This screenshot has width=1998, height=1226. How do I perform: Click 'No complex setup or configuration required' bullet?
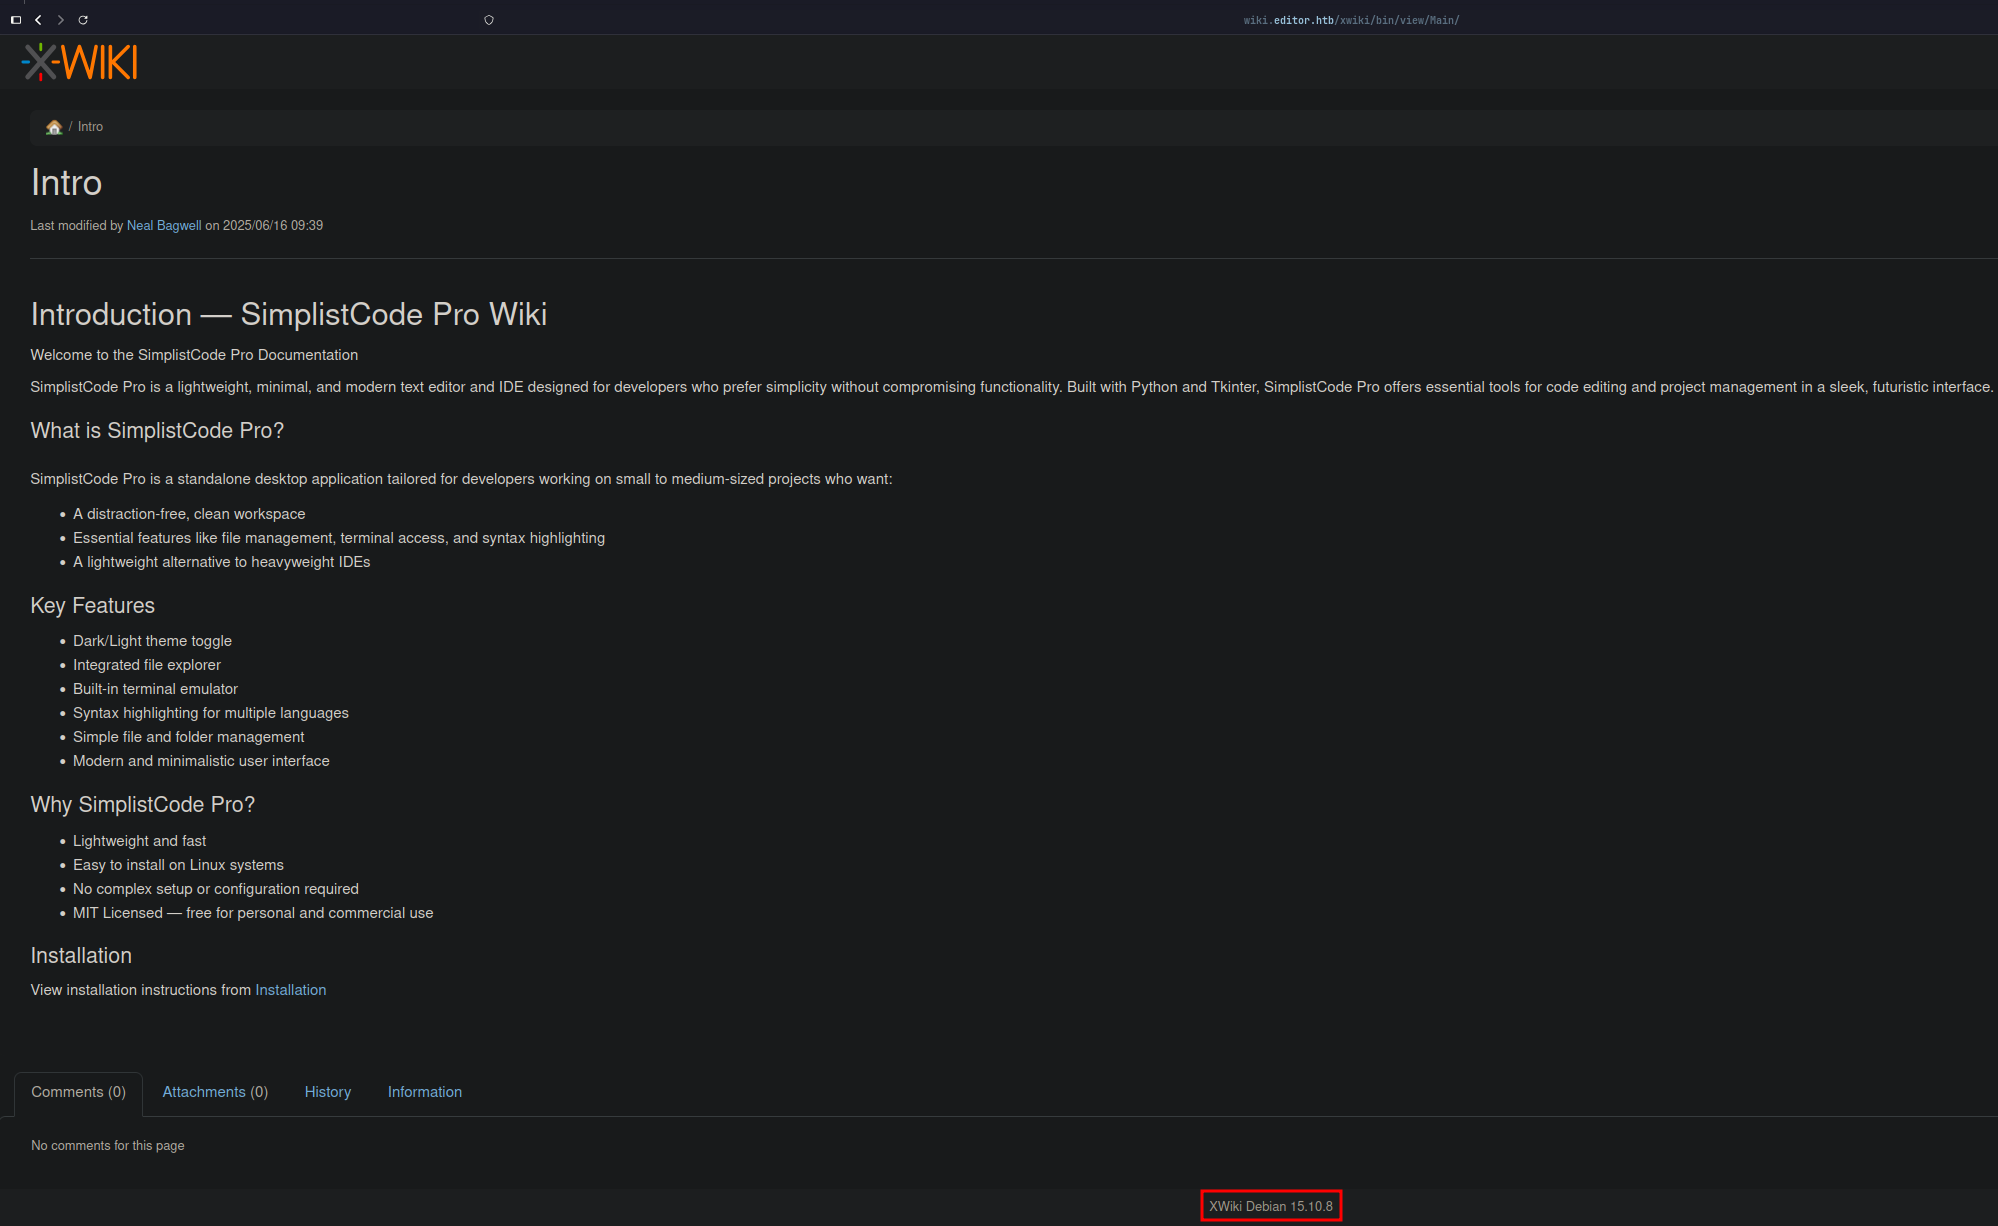[x=216, y=889]
